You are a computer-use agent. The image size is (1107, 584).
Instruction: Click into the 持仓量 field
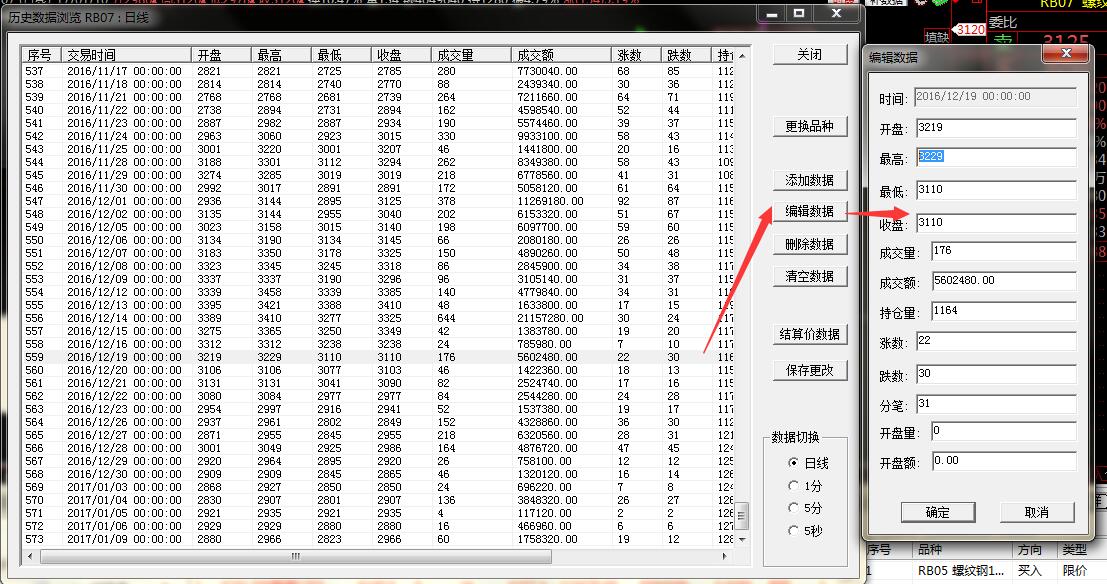coord(1003,313)
